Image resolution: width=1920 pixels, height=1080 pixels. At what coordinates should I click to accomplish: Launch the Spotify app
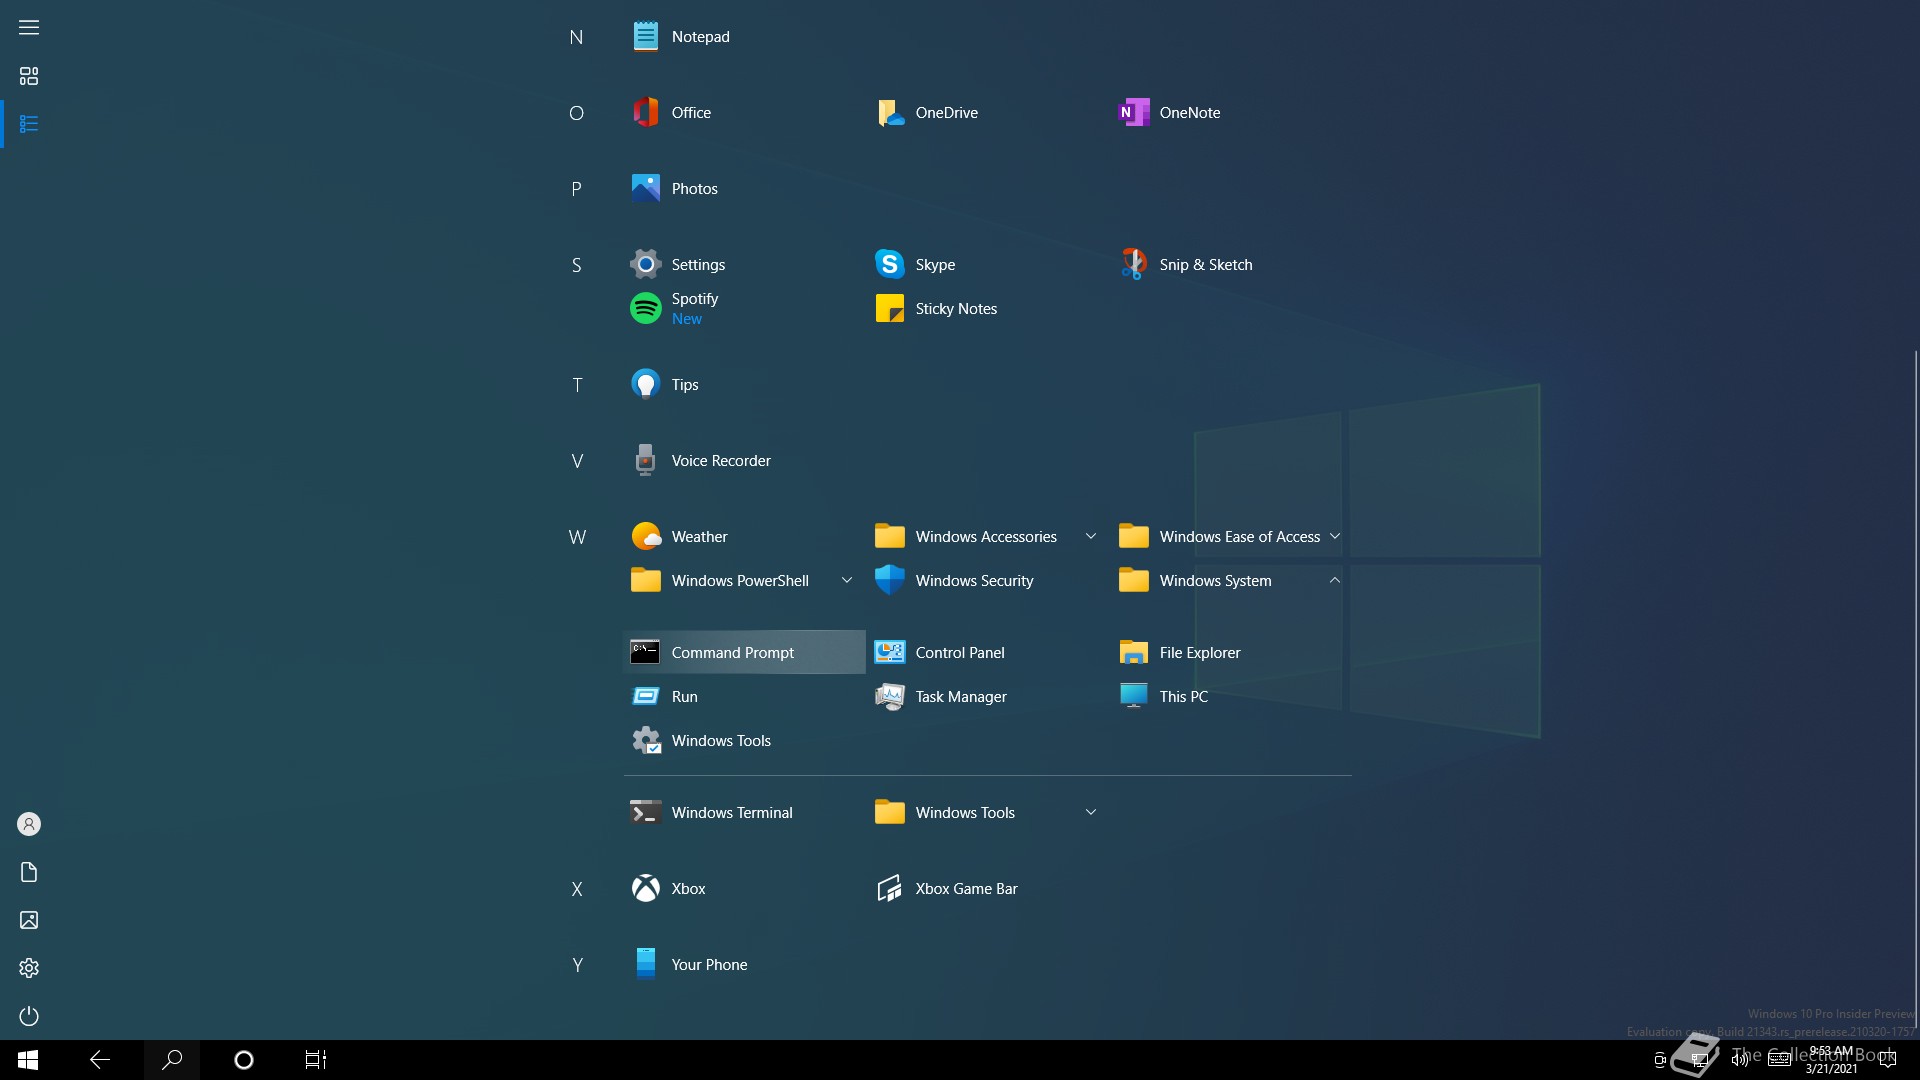(x=744, y=309)
